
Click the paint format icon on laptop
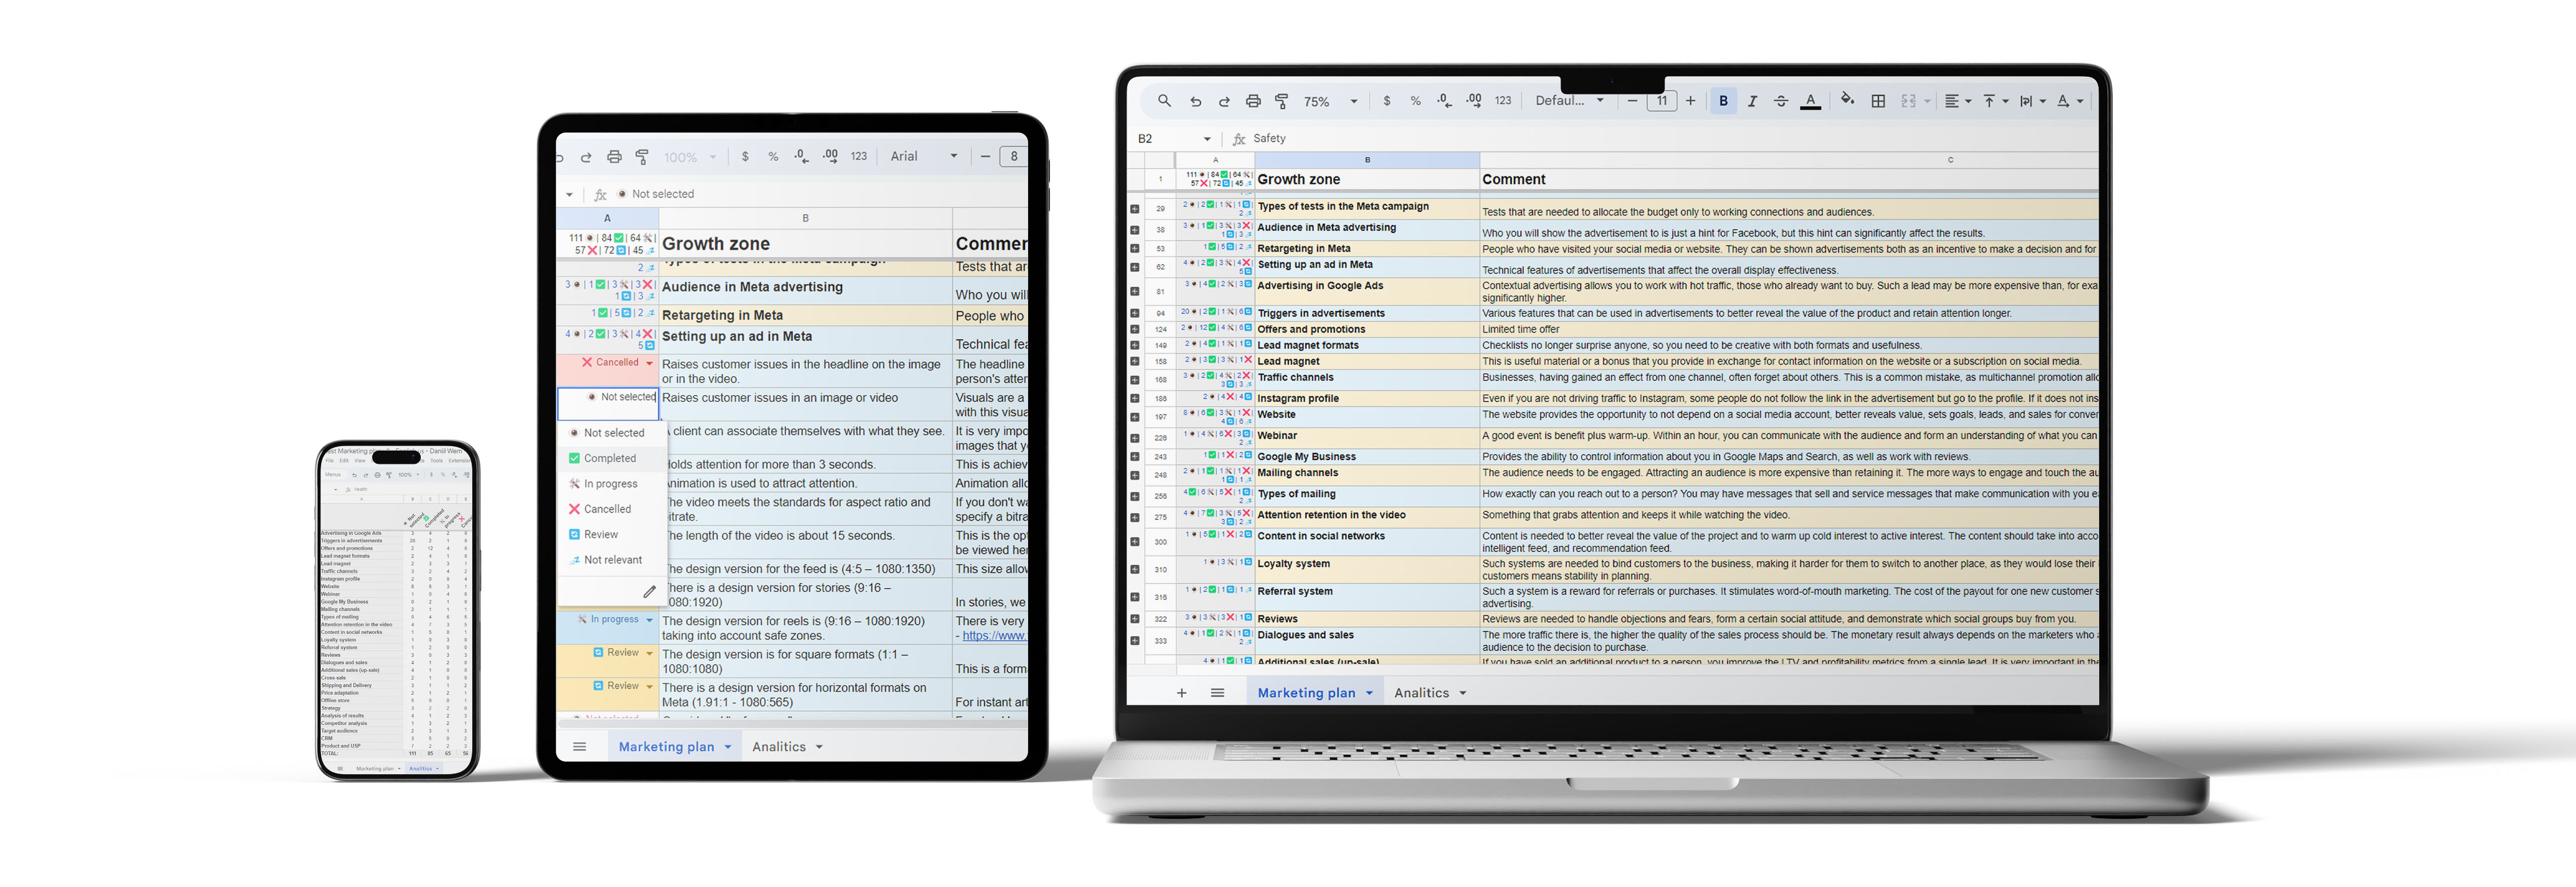1282,101
